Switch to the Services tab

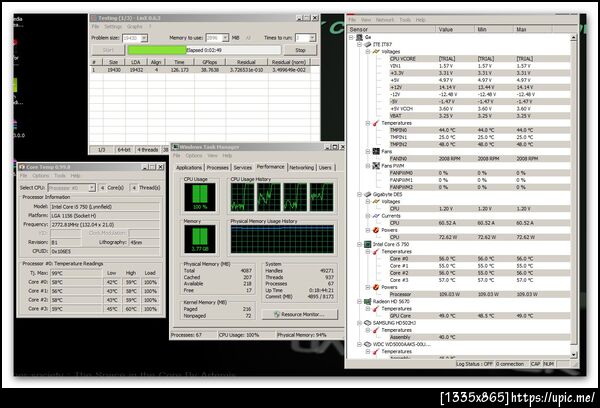(243, 168)
